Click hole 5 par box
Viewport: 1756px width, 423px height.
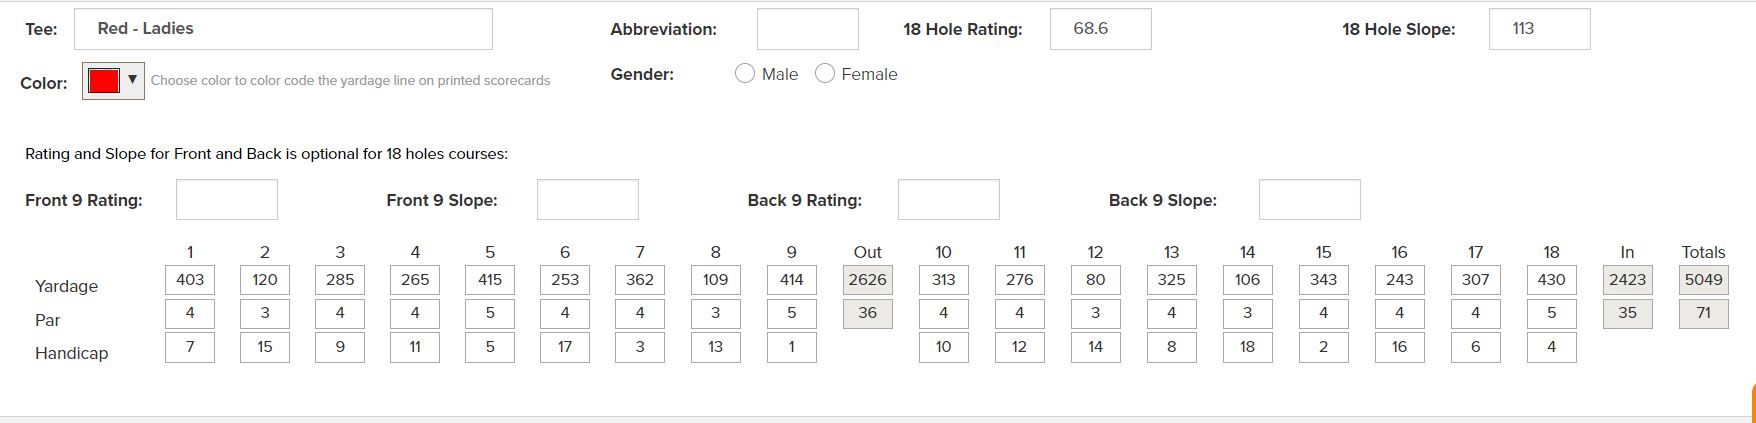point(490,313)
